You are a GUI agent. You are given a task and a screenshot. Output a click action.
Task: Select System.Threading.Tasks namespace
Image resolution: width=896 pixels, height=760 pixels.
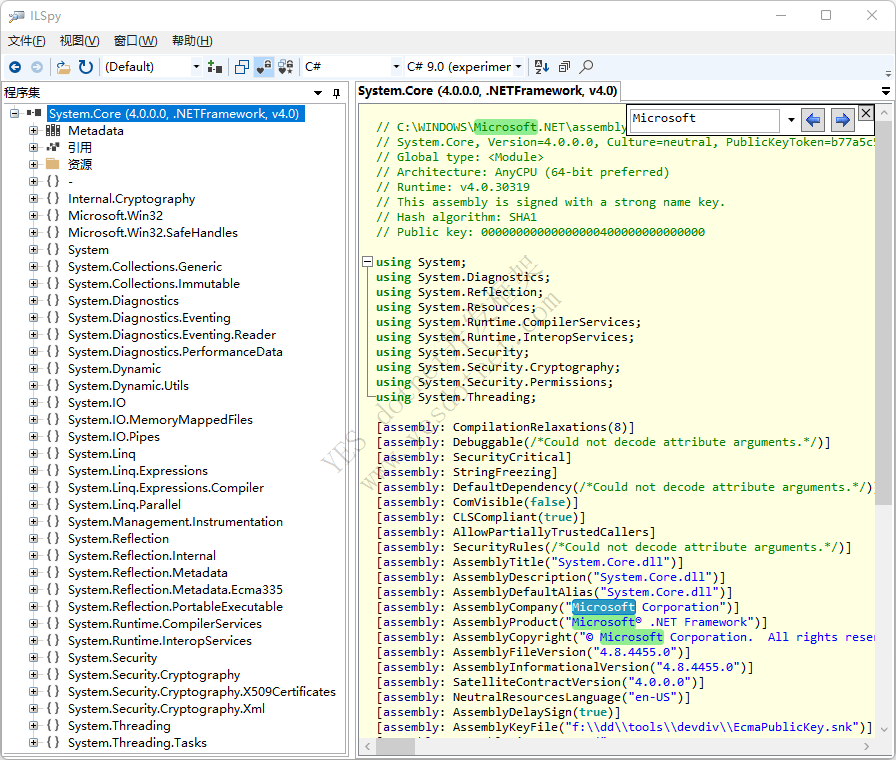137,743
